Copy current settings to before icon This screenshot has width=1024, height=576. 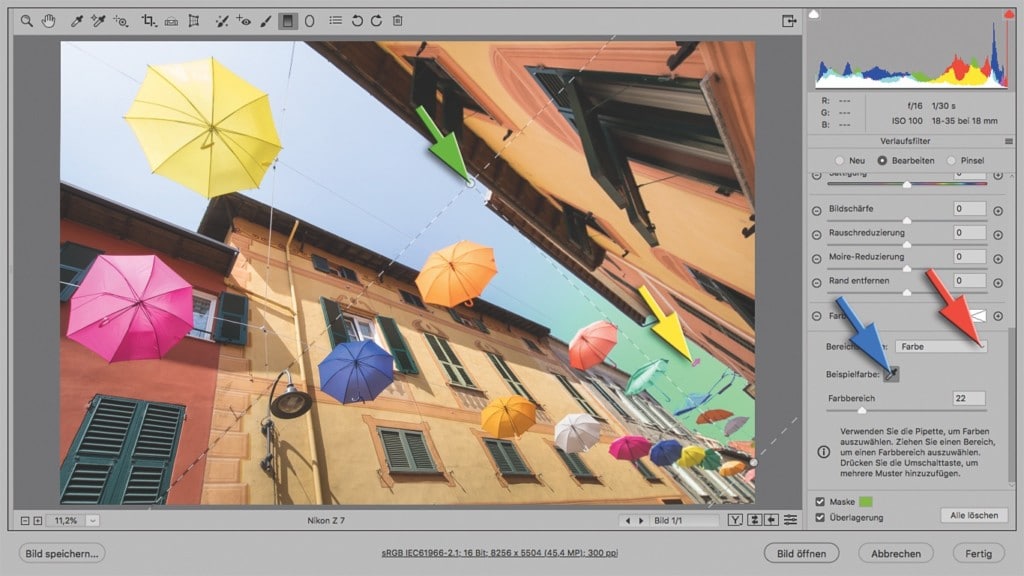coord(772,520)
